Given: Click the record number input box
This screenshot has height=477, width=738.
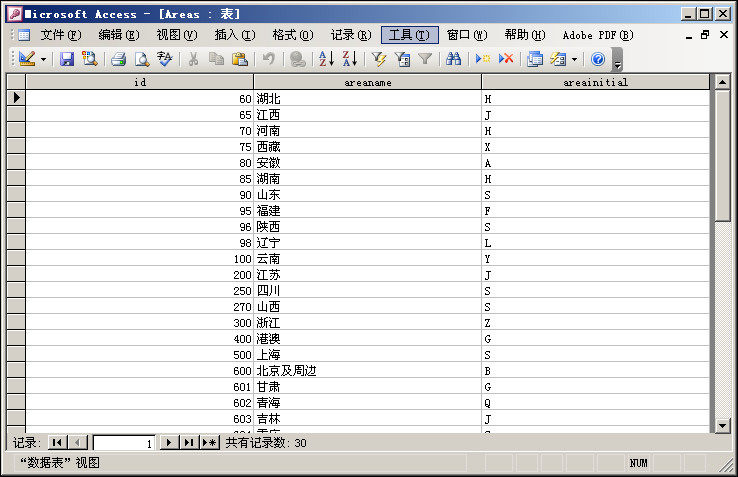Looking at the screenshot, I should click(124, 443).
